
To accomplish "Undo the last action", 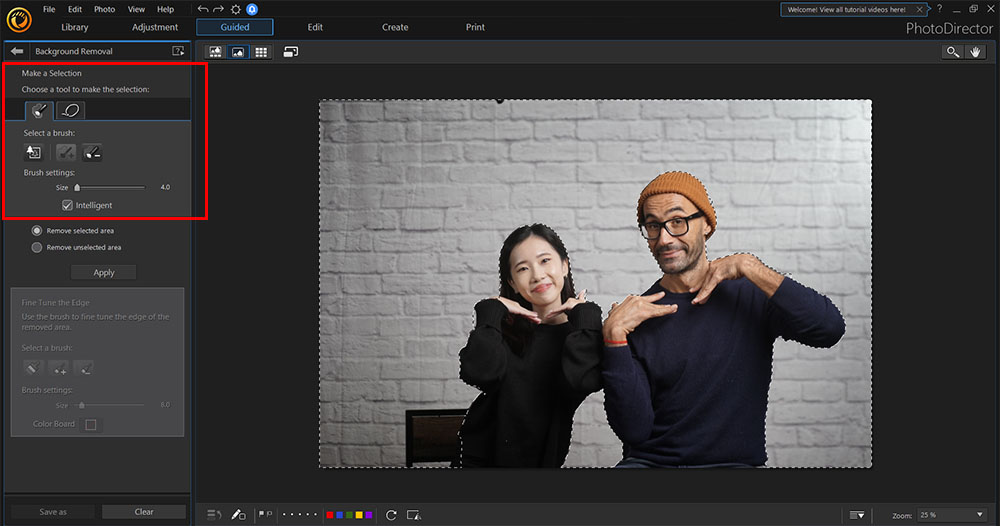I will [x=203, y=9].
